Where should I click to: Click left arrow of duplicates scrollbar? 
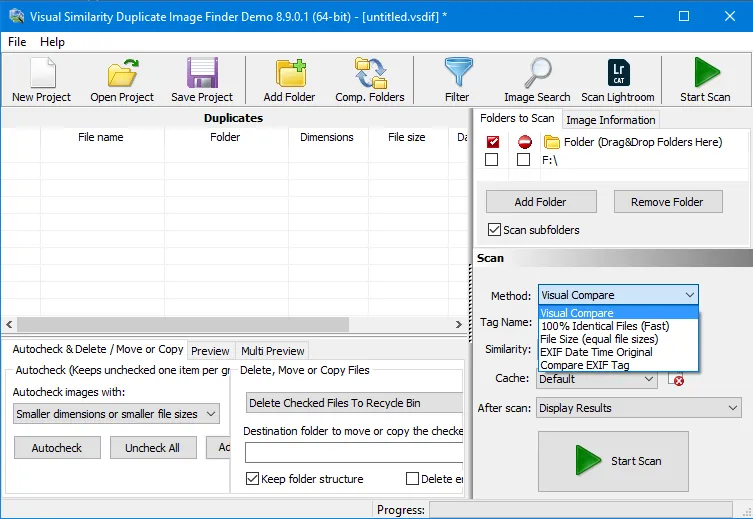pos(9,325)
